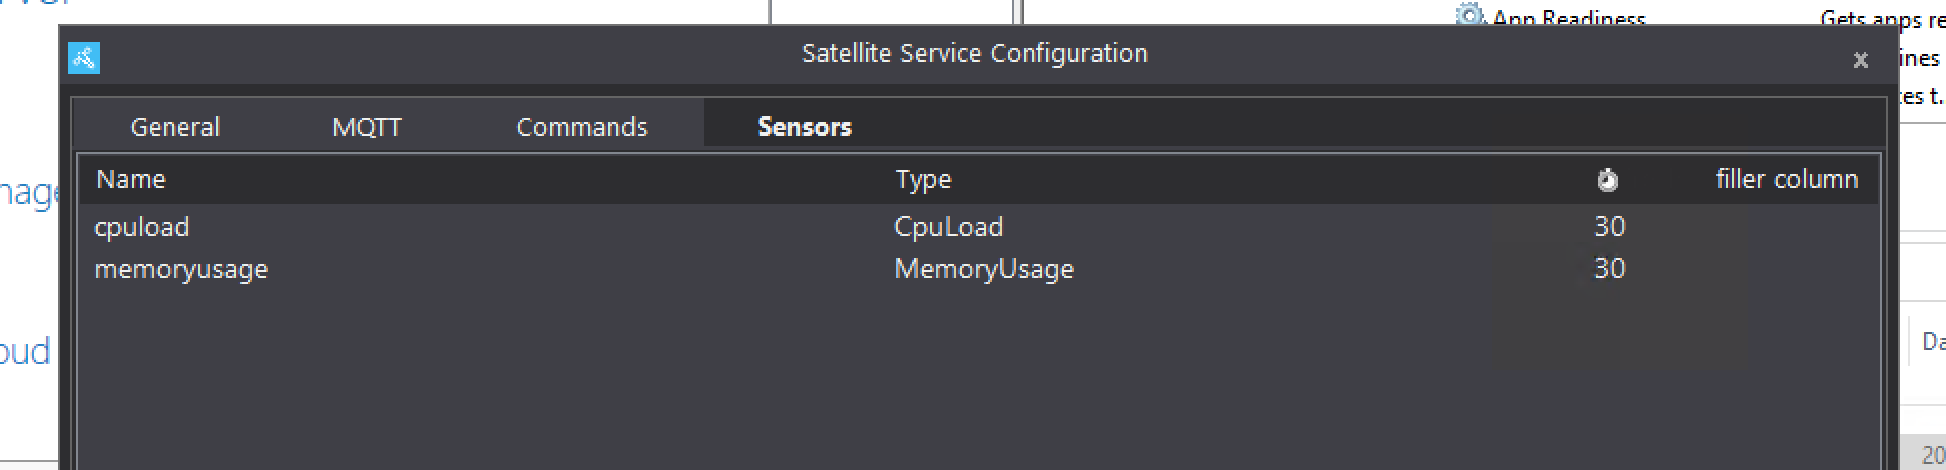Click the Type column header

(923, 180)
